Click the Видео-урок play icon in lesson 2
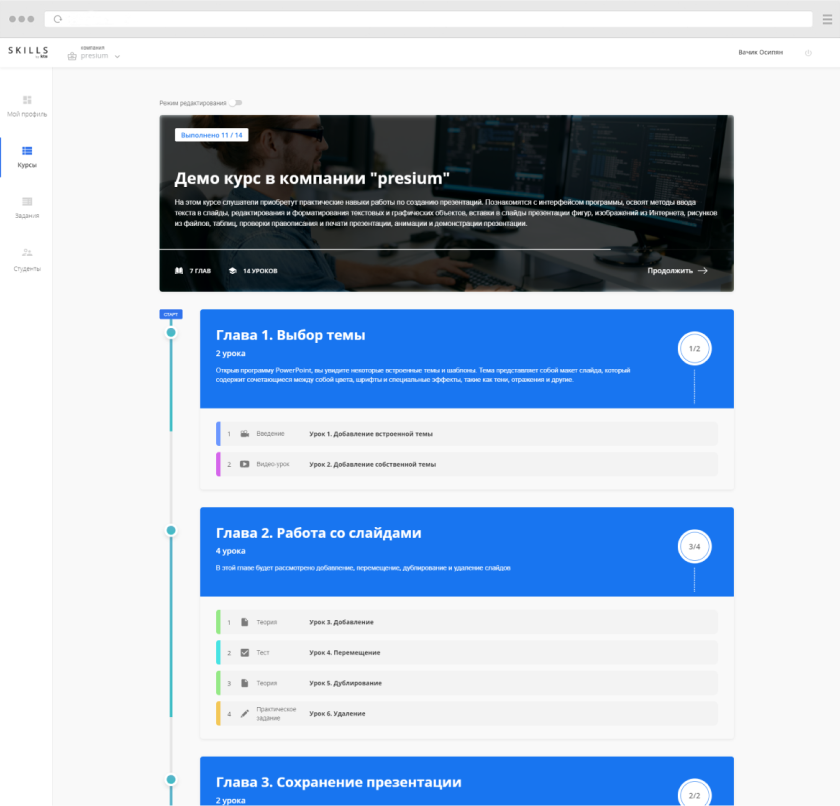 pyautogui.click(x=244, y=464)
